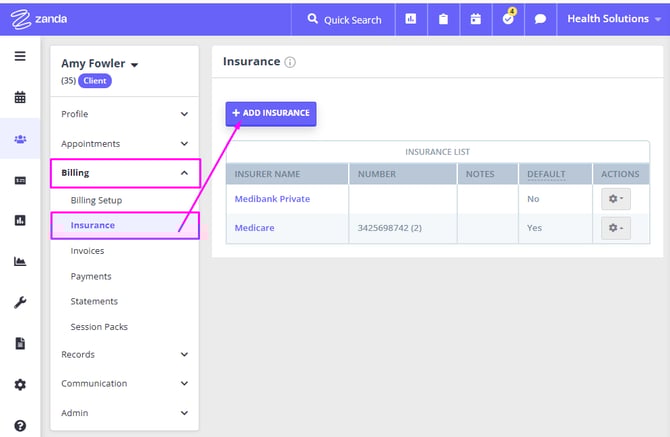Image resolution: width=670 pixels, height=437 pixels.
Task: Collapse the Billing section
Action: pyautogui.click(x=124, y=173)
